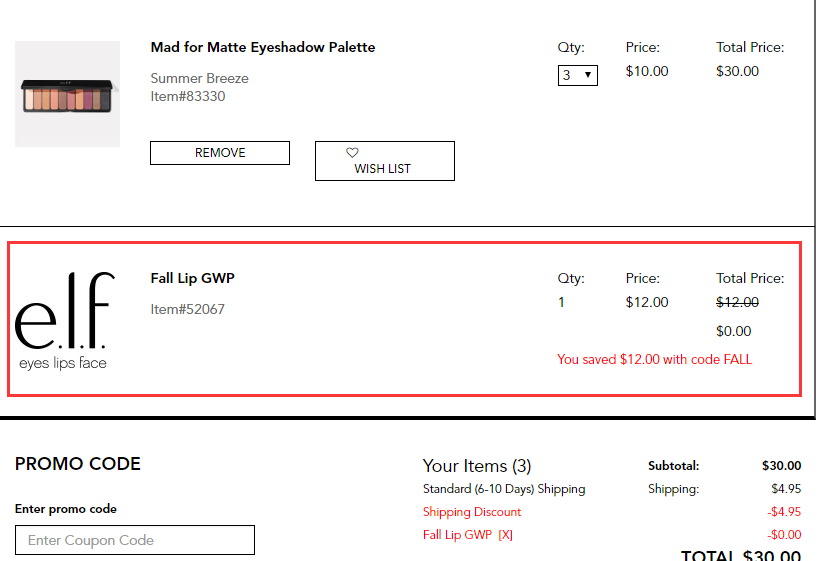This screenshot has width=827, height=561.
Task: Expand the quantity dropdown arrow
Action: click(588, 75)
